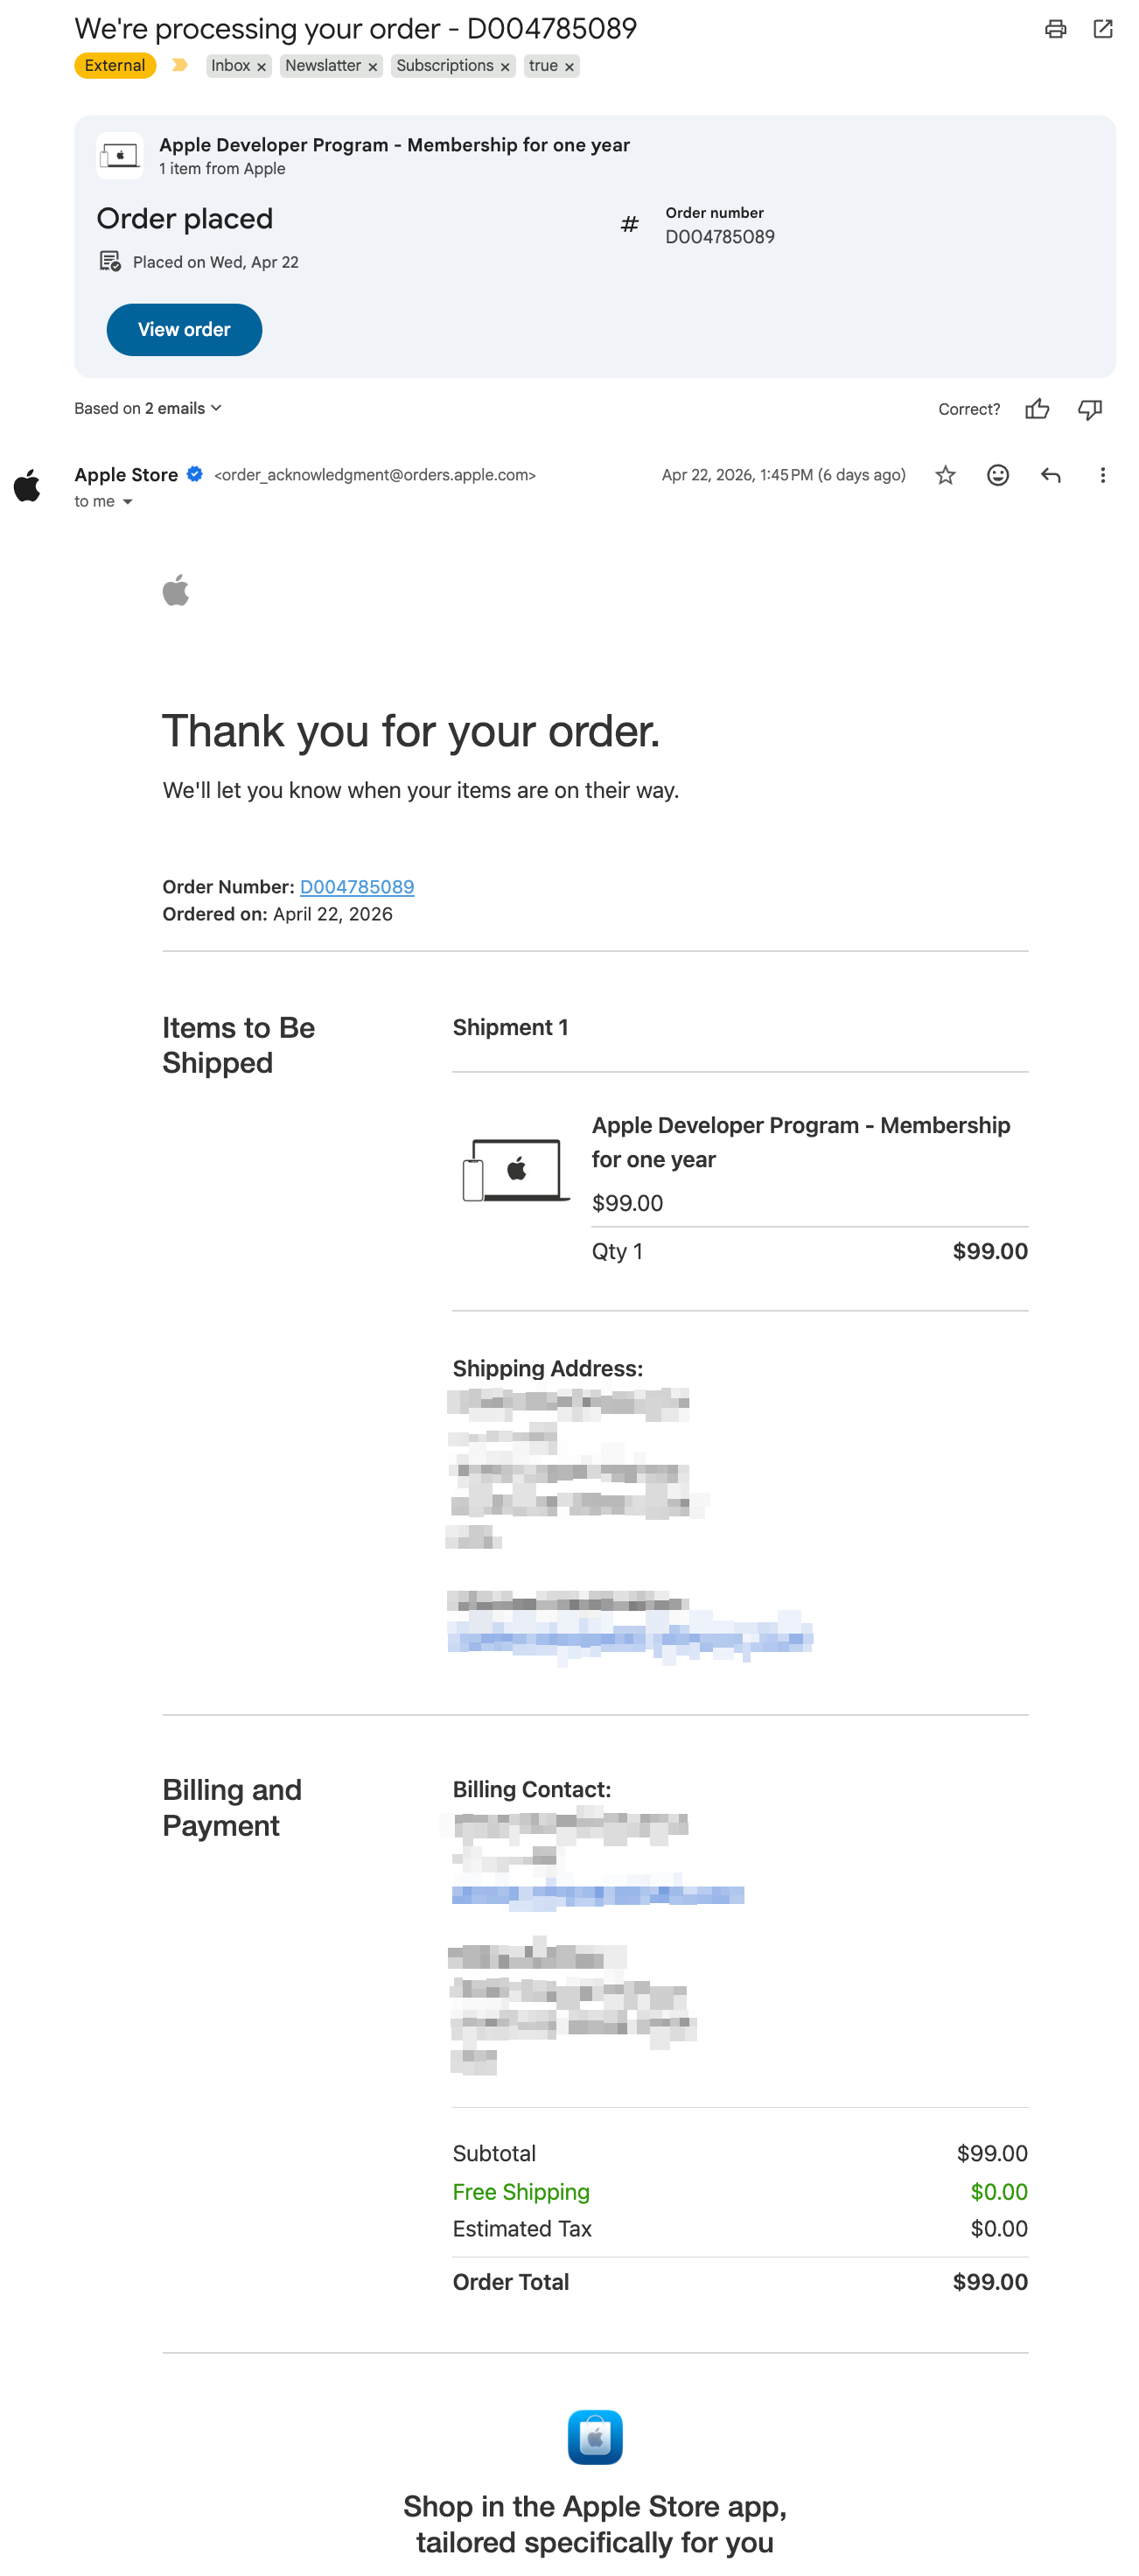
Task: Remove the Inbox label
Action: (261, 67)
